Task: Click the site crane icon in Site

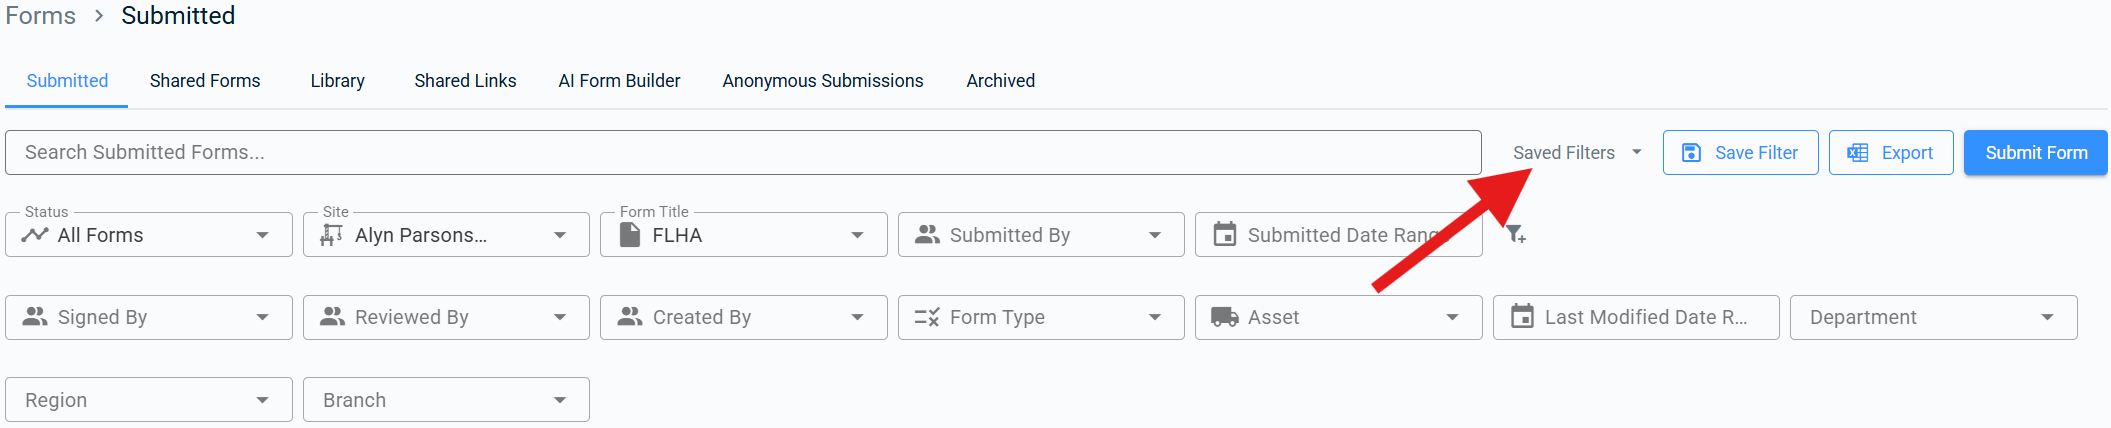Action: 331,234
